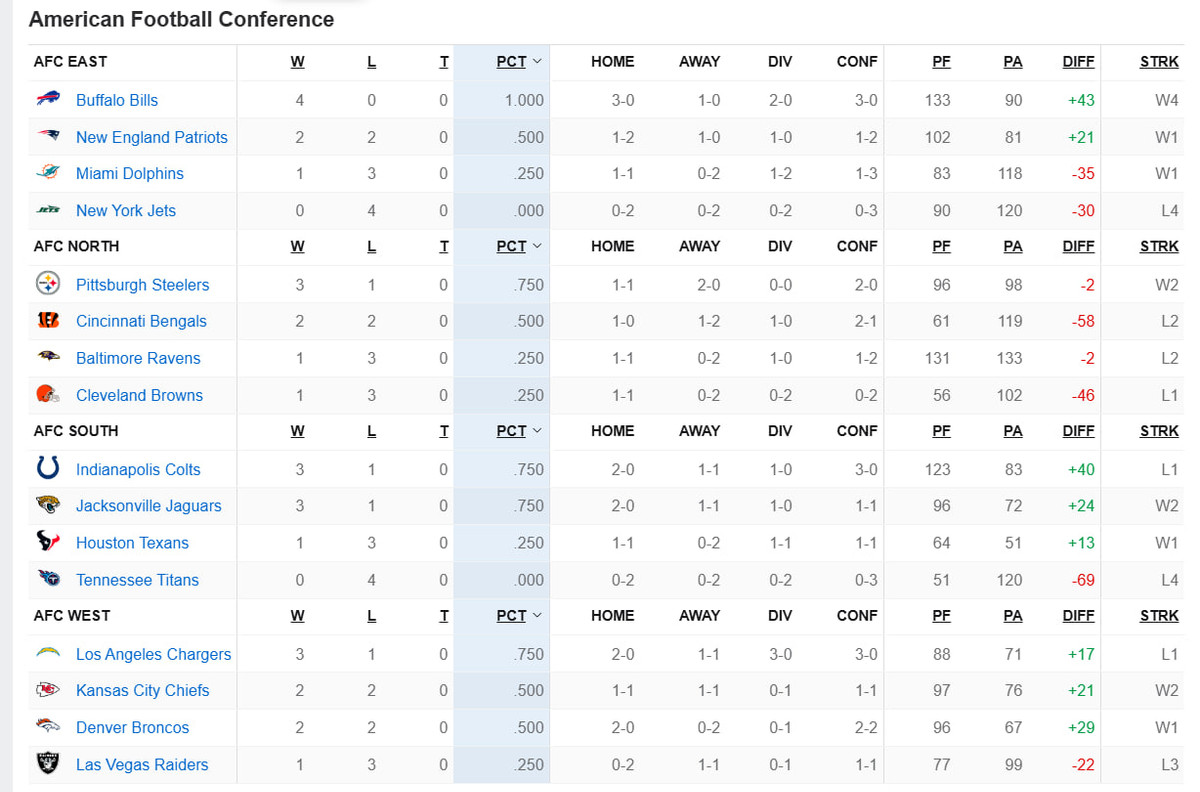1200x792 pixels.
Task: Sort AFC West by PCT column
Action: (511, 616)
